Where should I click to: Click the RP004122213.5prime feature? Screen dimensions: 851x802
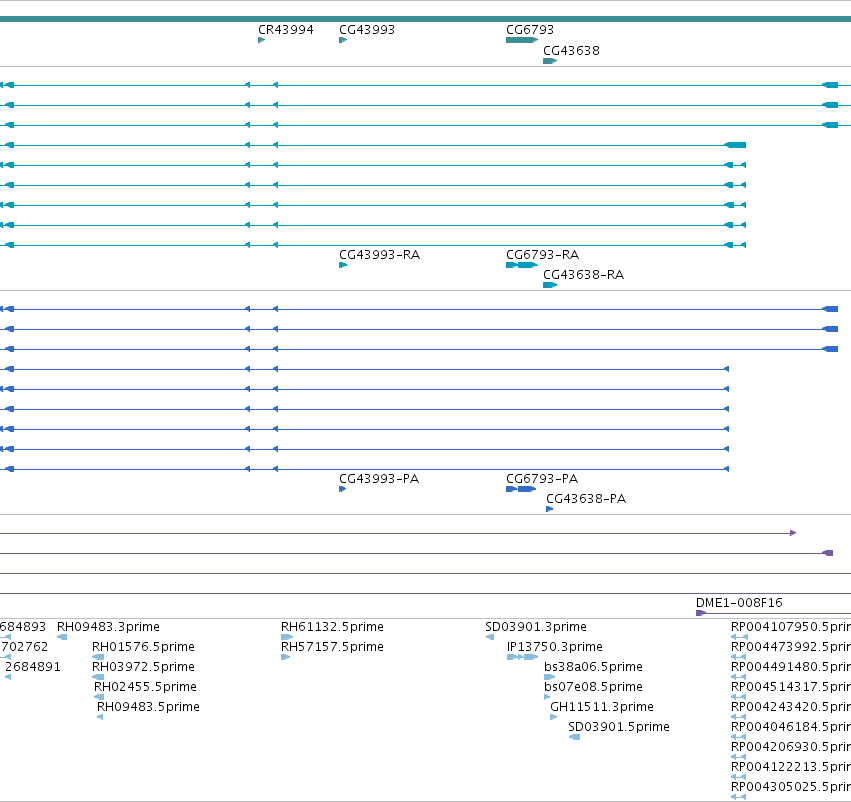click(739, 777)
